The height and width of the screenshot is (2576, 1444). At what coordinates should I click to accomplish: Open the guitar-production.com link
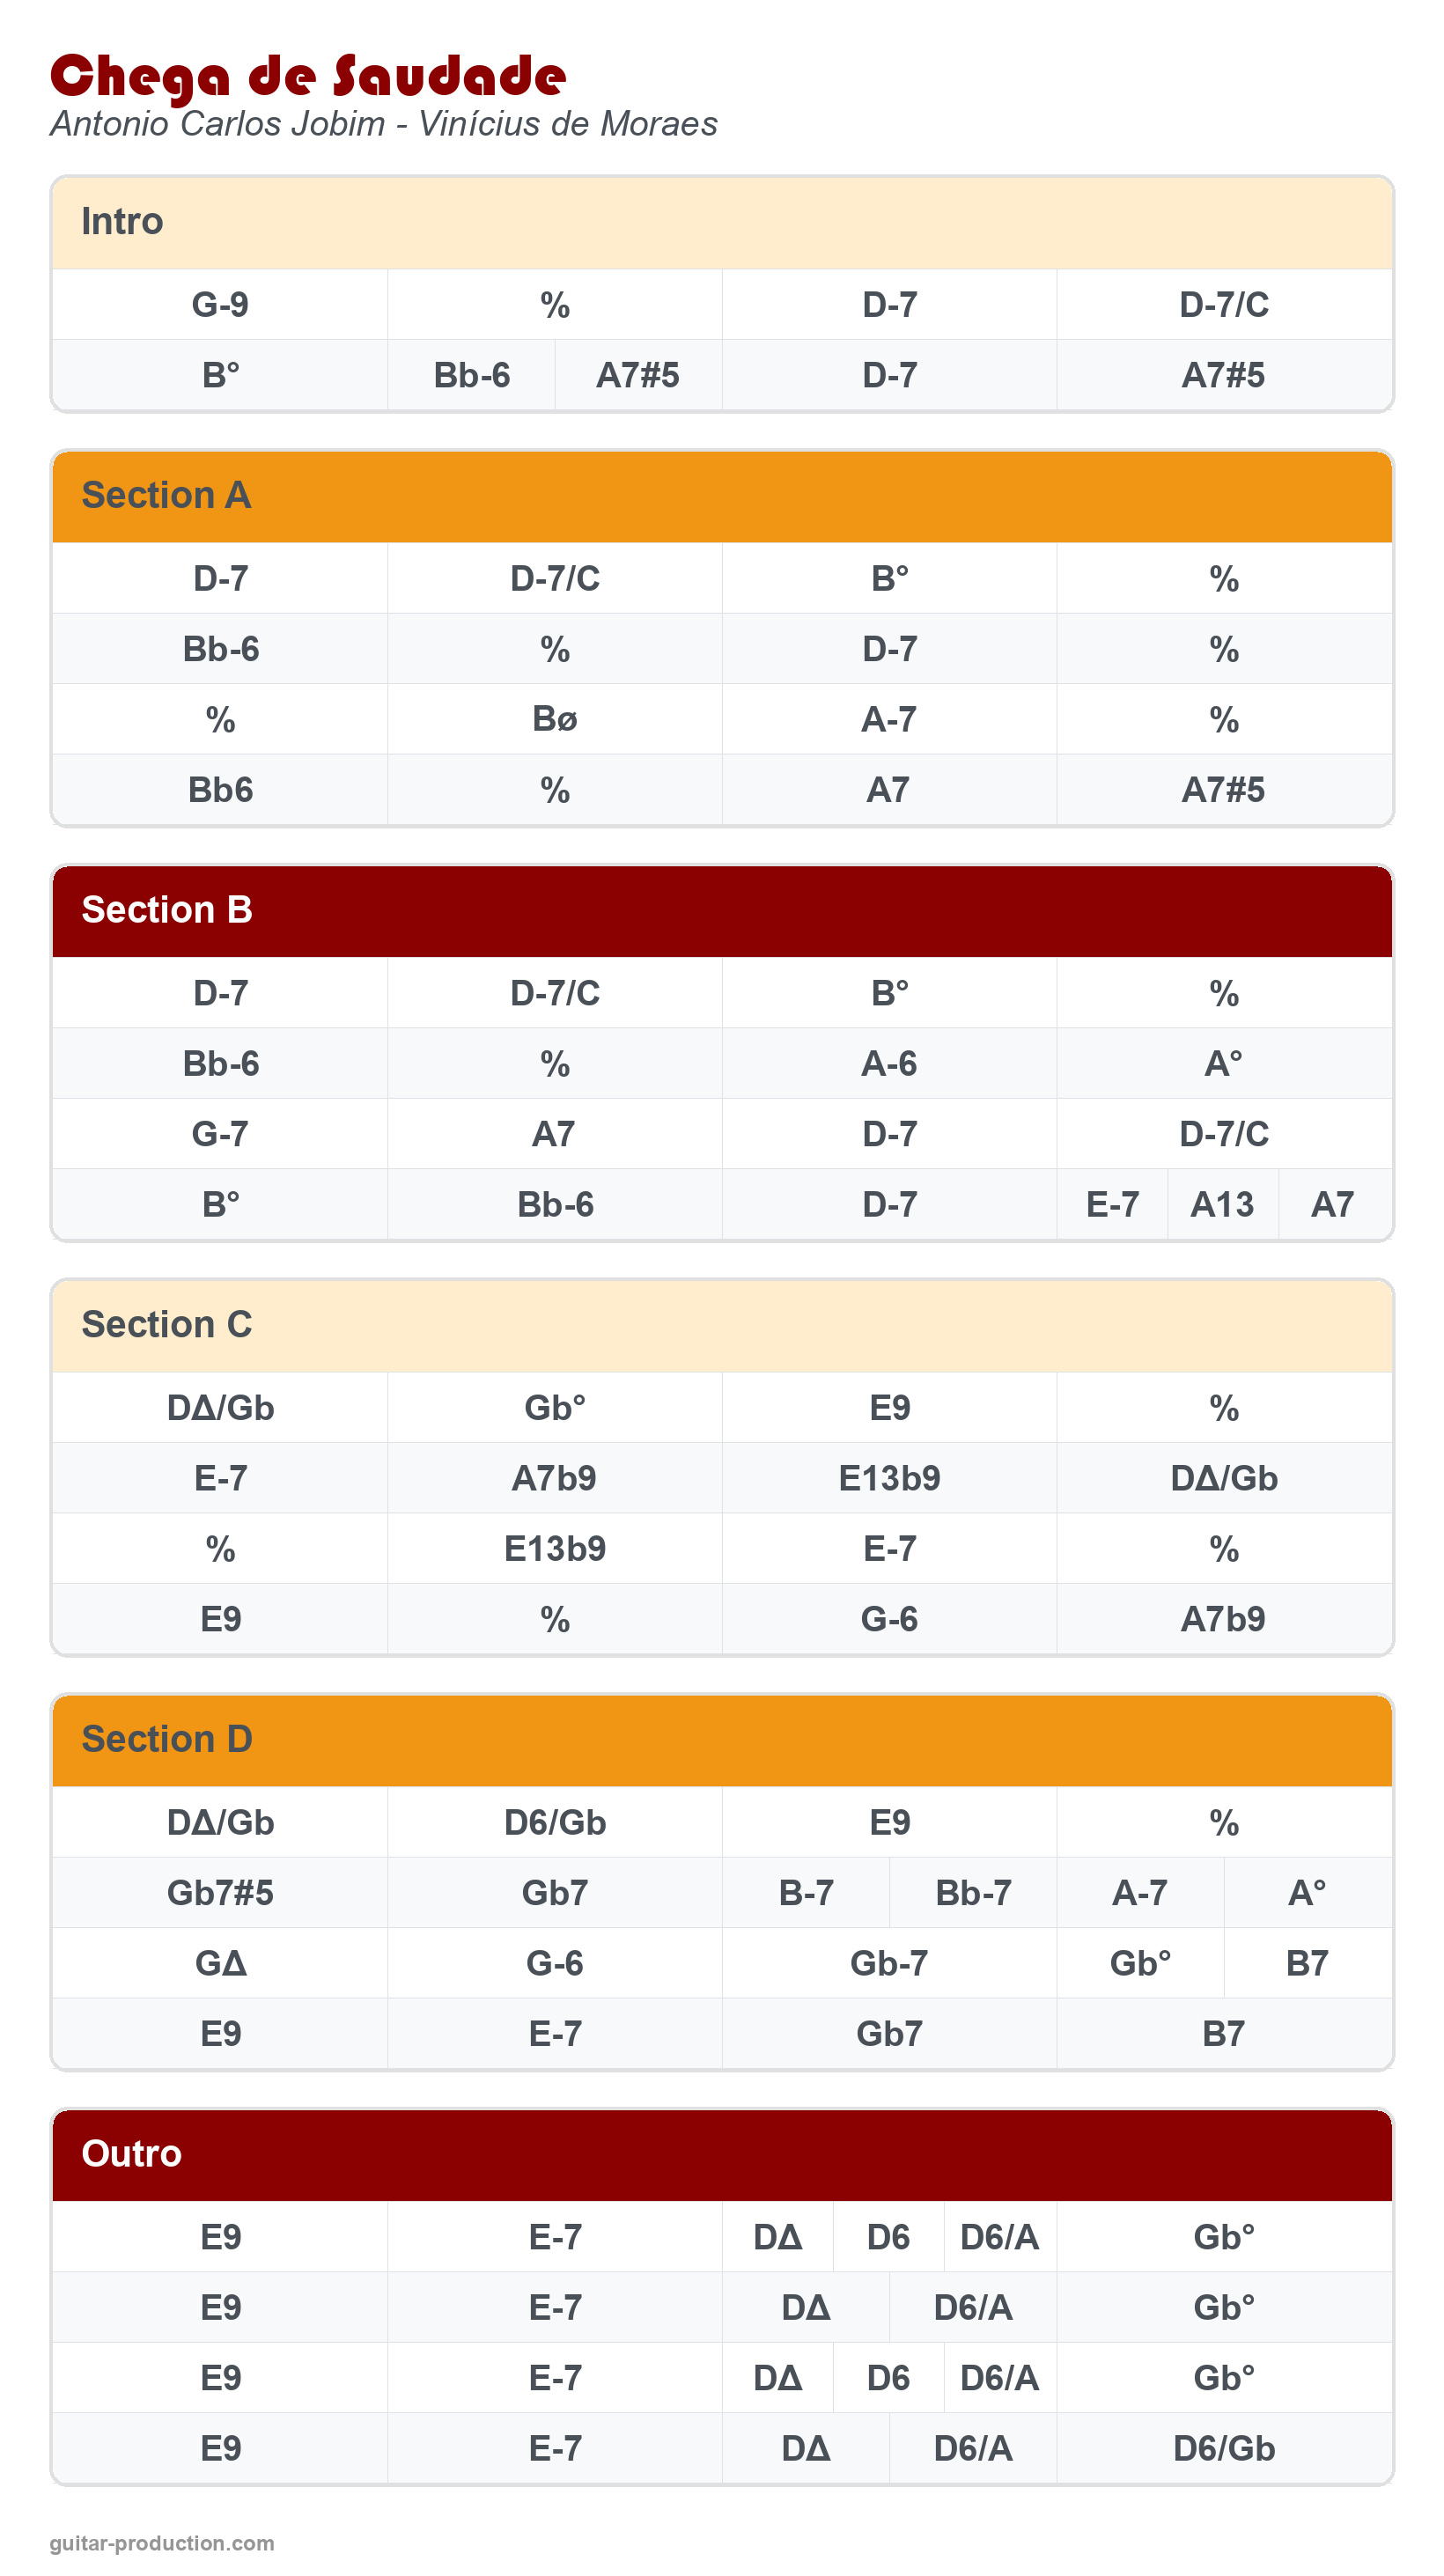click(x=162, y=2543)
